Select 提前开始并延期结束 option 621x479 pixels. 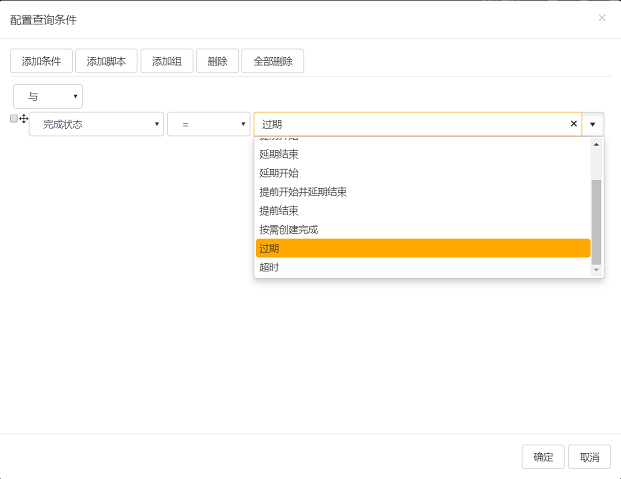303,192
